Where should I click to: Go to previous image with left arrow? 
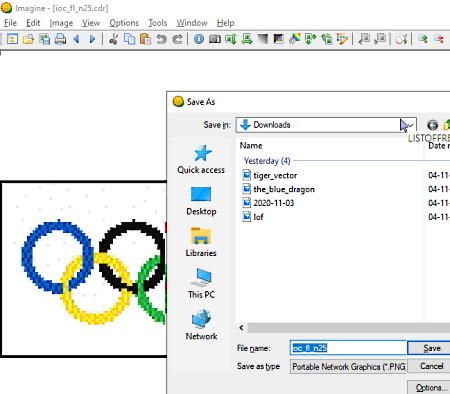click(76, 39)
